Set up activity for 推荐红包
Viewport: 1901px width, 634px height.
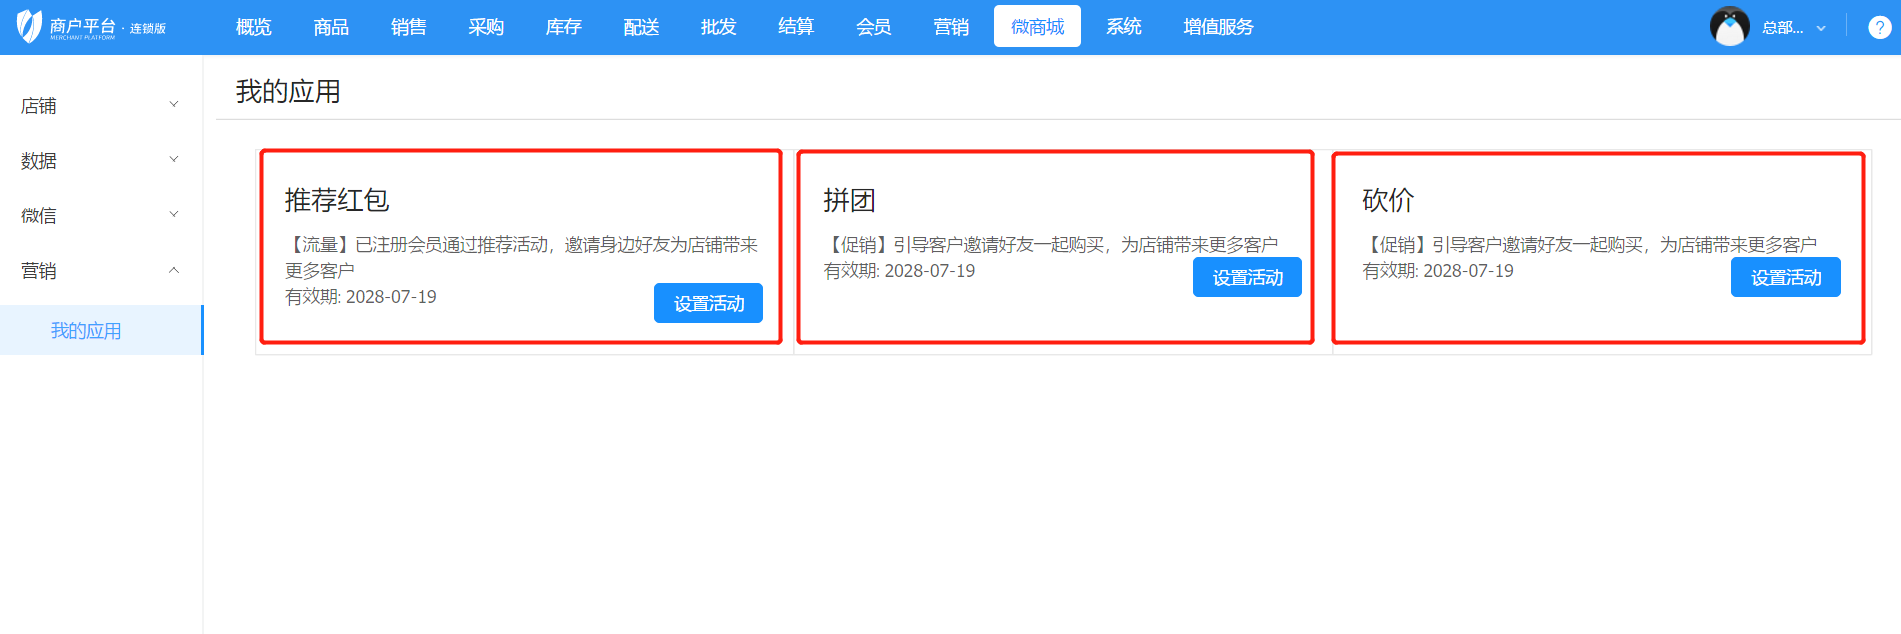coord(708,304)
